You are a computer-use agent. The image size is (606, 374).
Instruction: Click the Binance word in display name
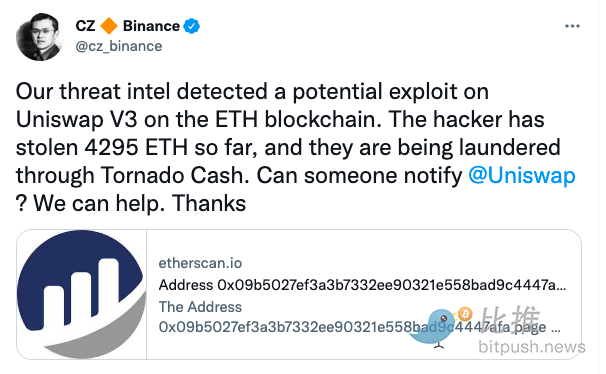(x=151, y=26)
